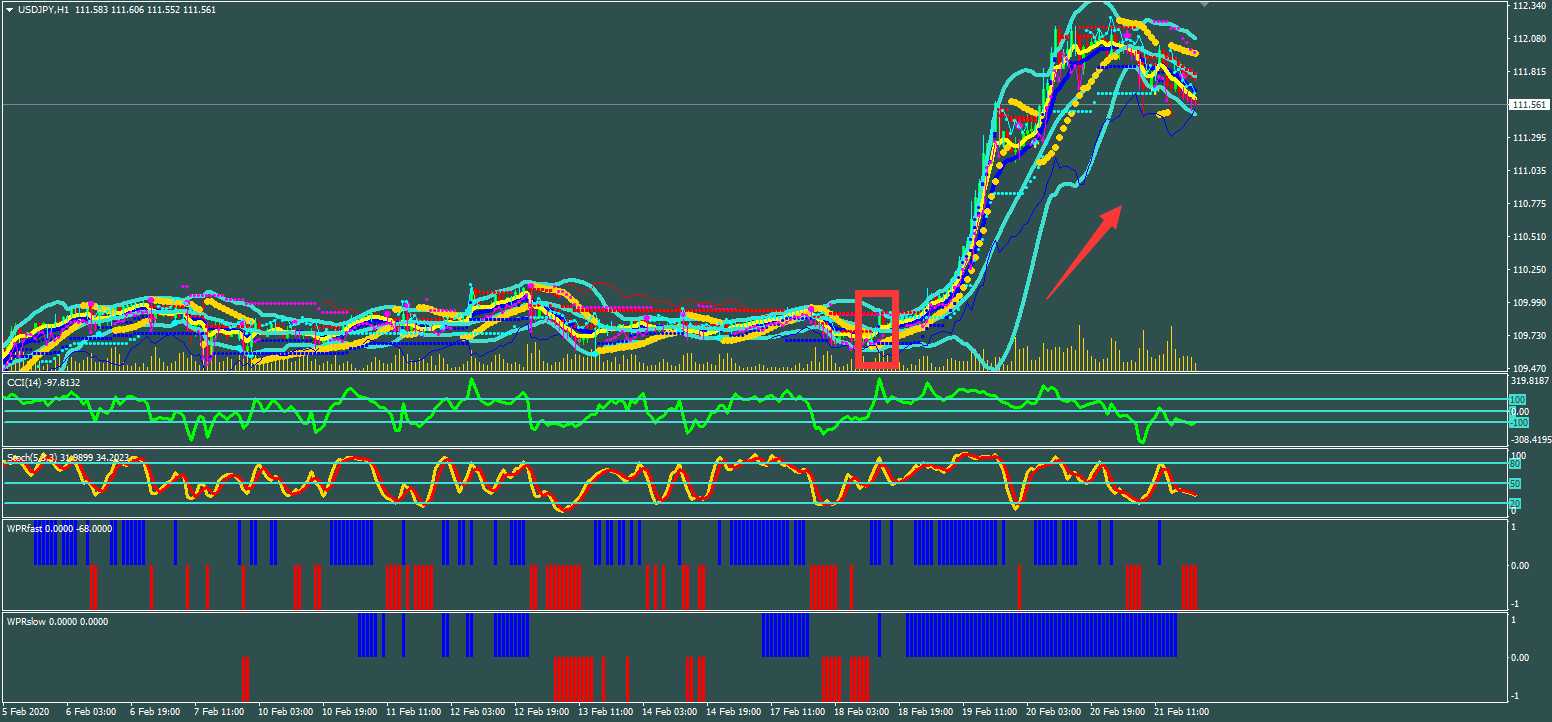This screenshot has height=722, width=1552.
Task: Click the low value 111.552 in header
Action: point(166,9)
